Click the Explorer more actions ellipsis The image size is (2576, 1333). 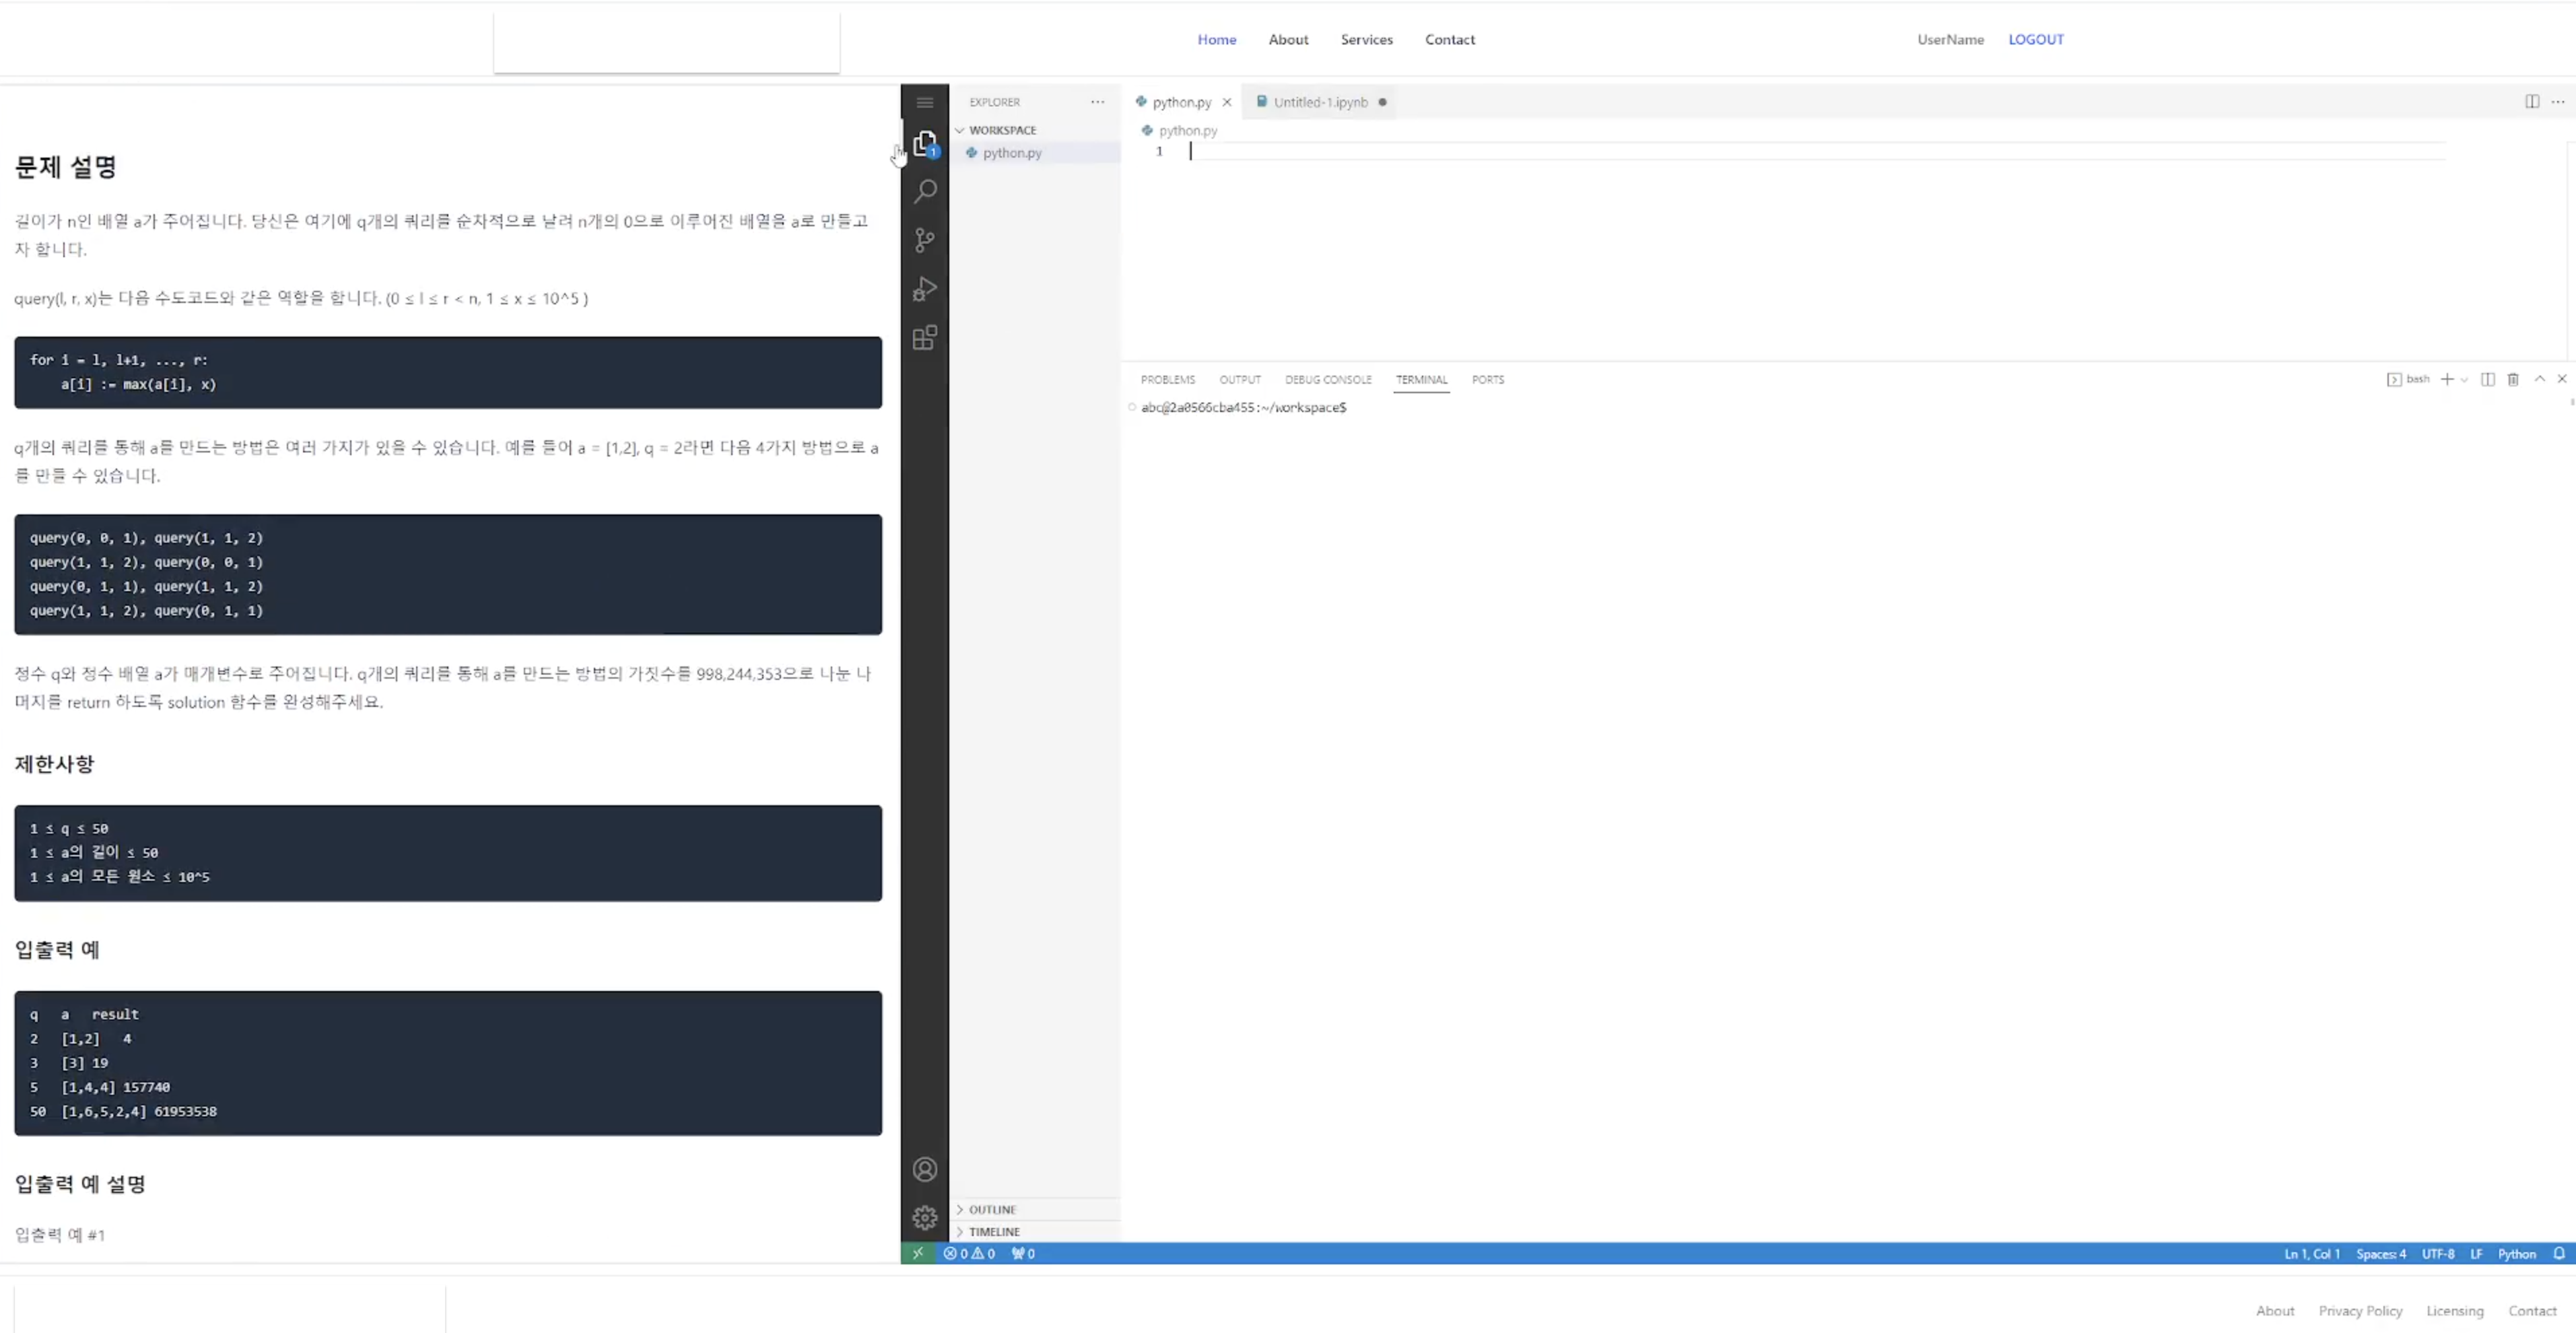1097,102
